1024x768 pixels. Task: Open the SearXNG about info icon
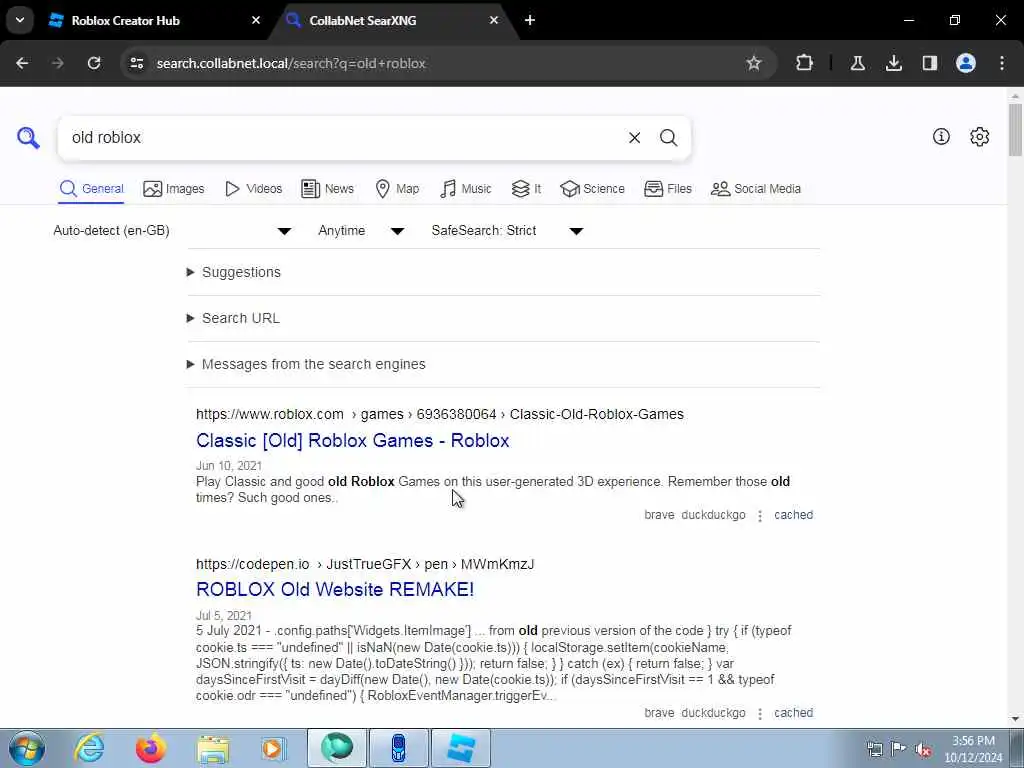pyautogui.click(x=941, y=136)
